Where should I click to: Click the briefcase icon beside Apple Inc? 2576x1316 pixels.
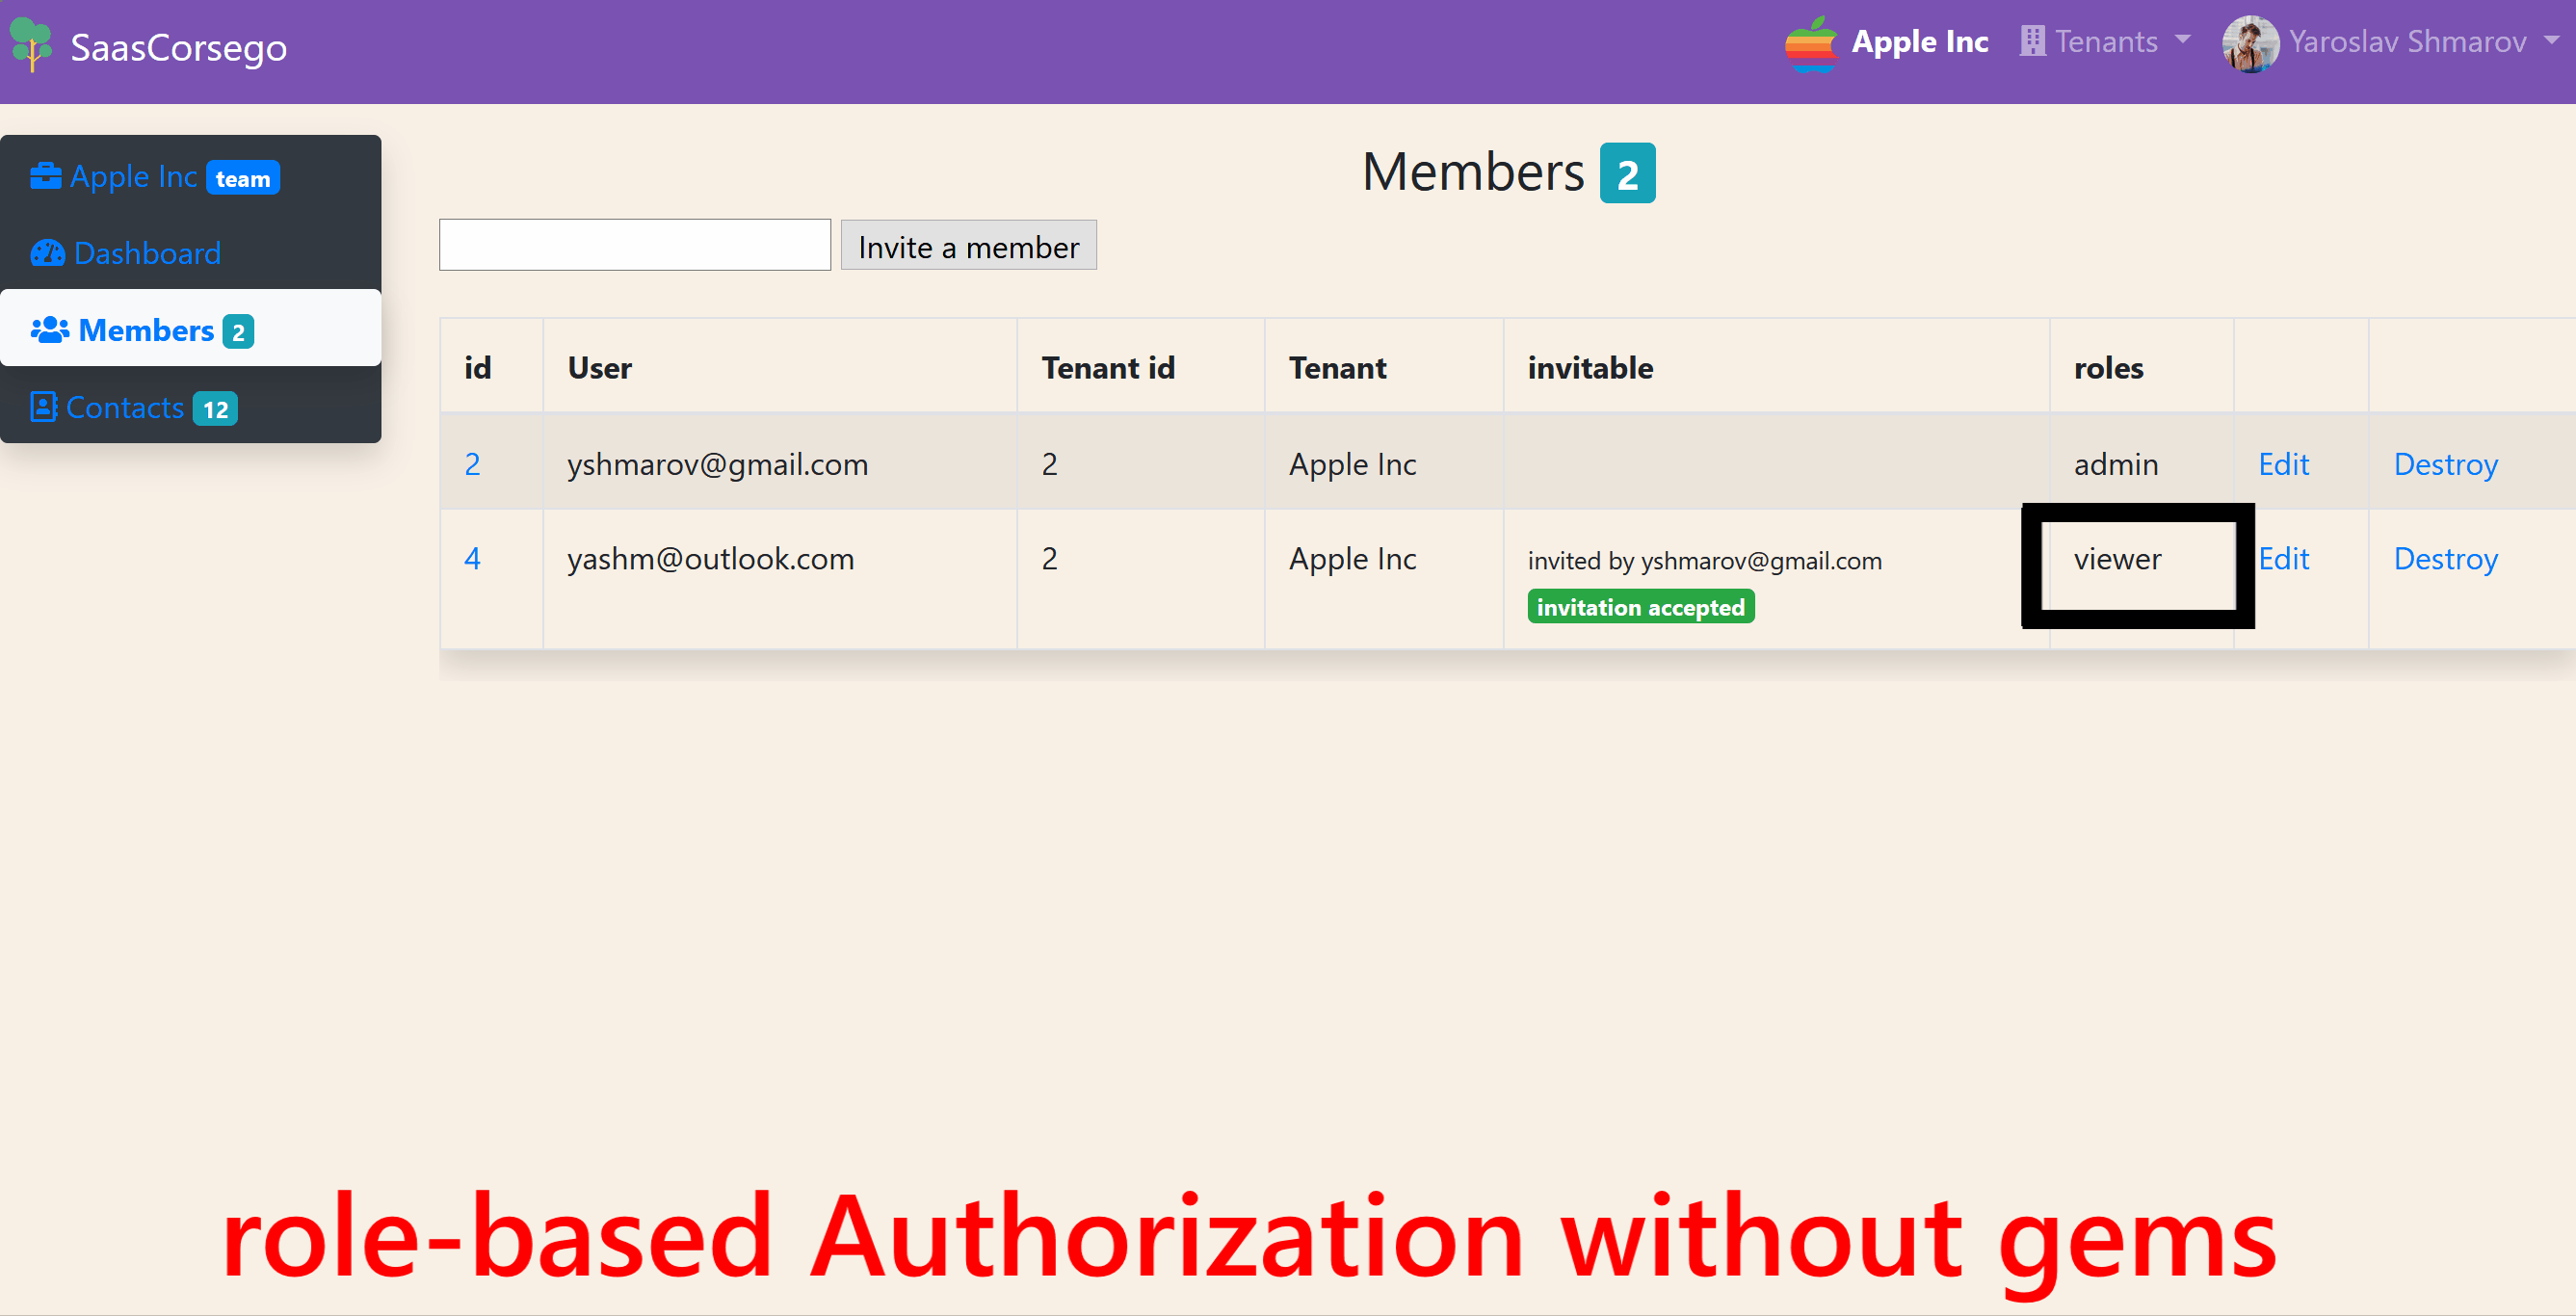click(46, 176)
